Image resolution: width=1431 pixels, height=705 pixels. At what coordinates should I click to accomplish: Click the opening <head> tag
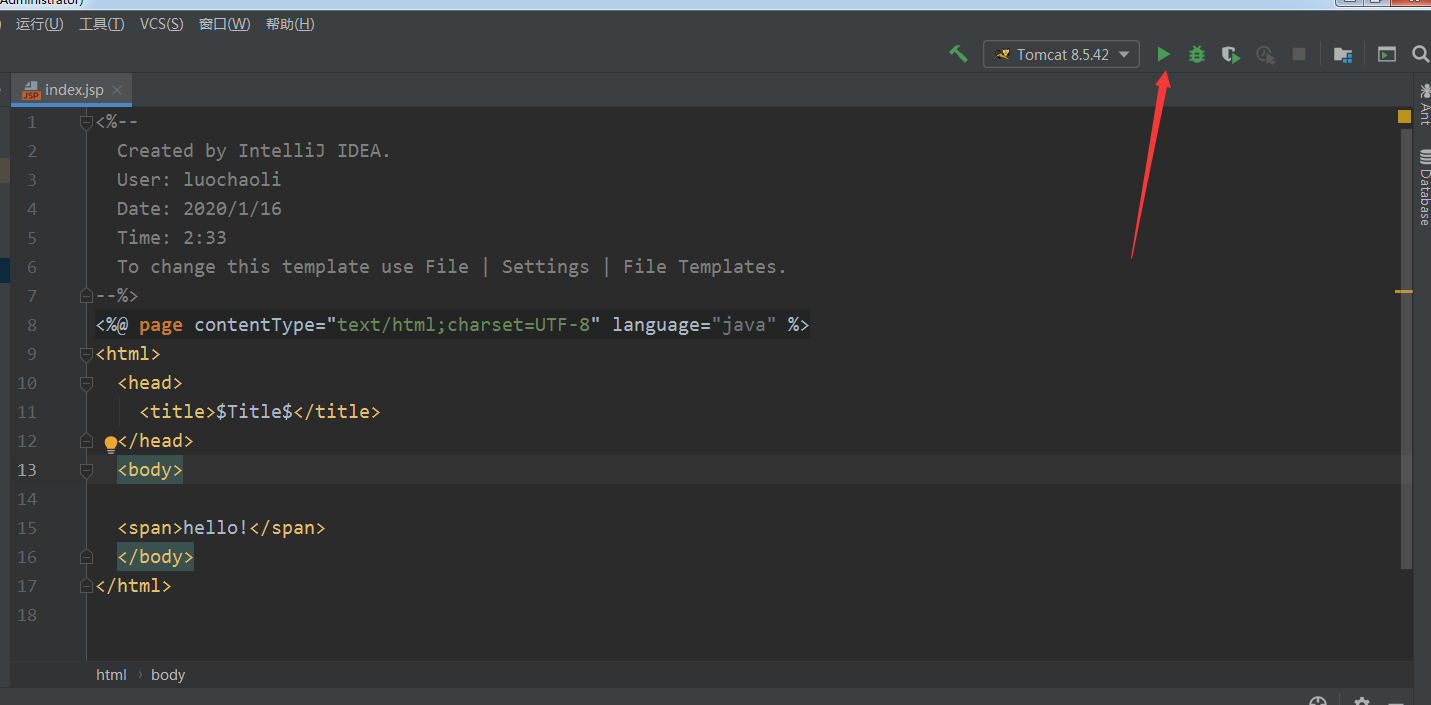(x=150, y=383)
